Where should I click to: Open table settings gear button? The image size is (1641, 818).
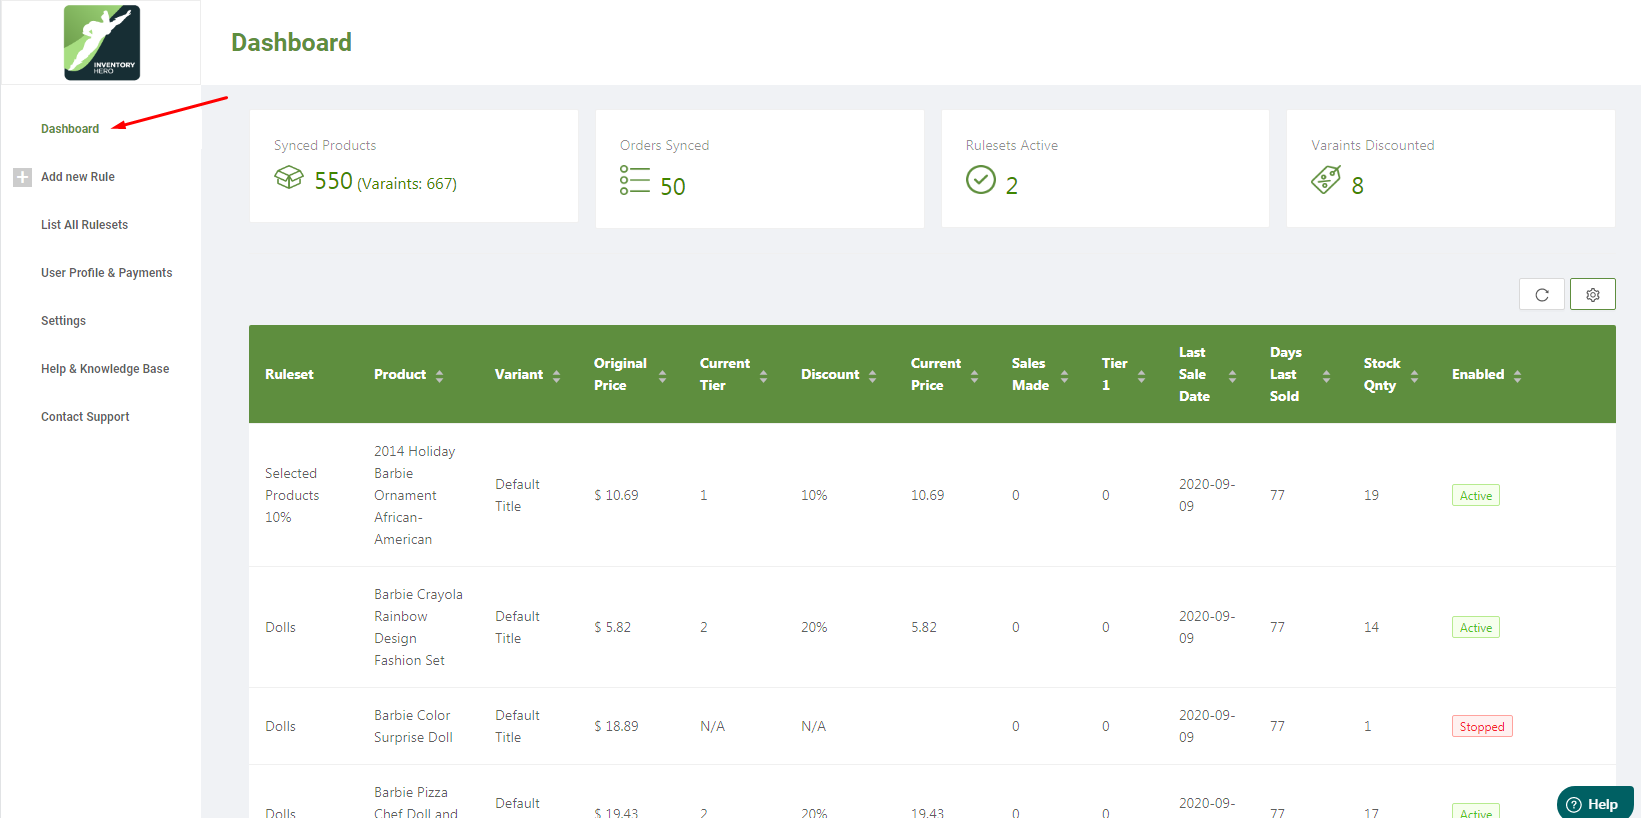point(1593,295)
